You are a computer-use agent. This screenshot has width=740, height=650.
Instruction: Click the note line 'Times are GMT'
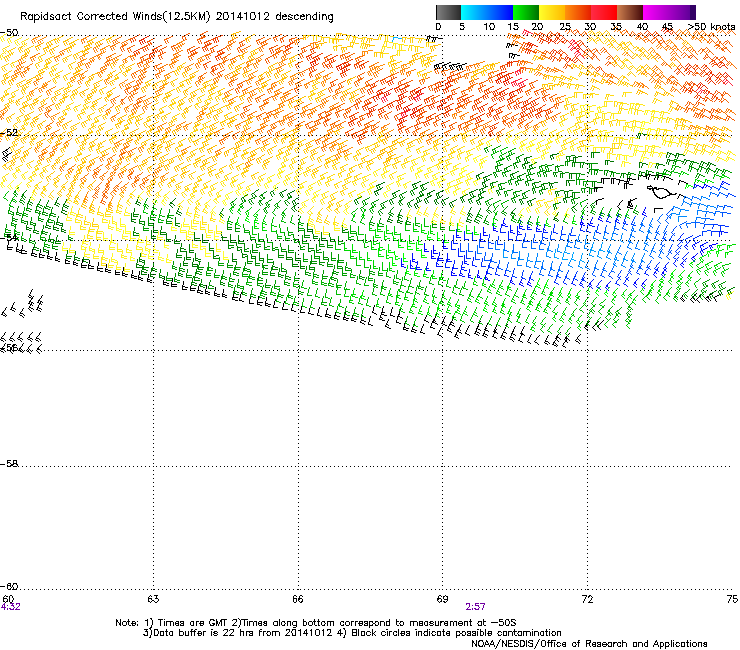click(x=188, y=623)
